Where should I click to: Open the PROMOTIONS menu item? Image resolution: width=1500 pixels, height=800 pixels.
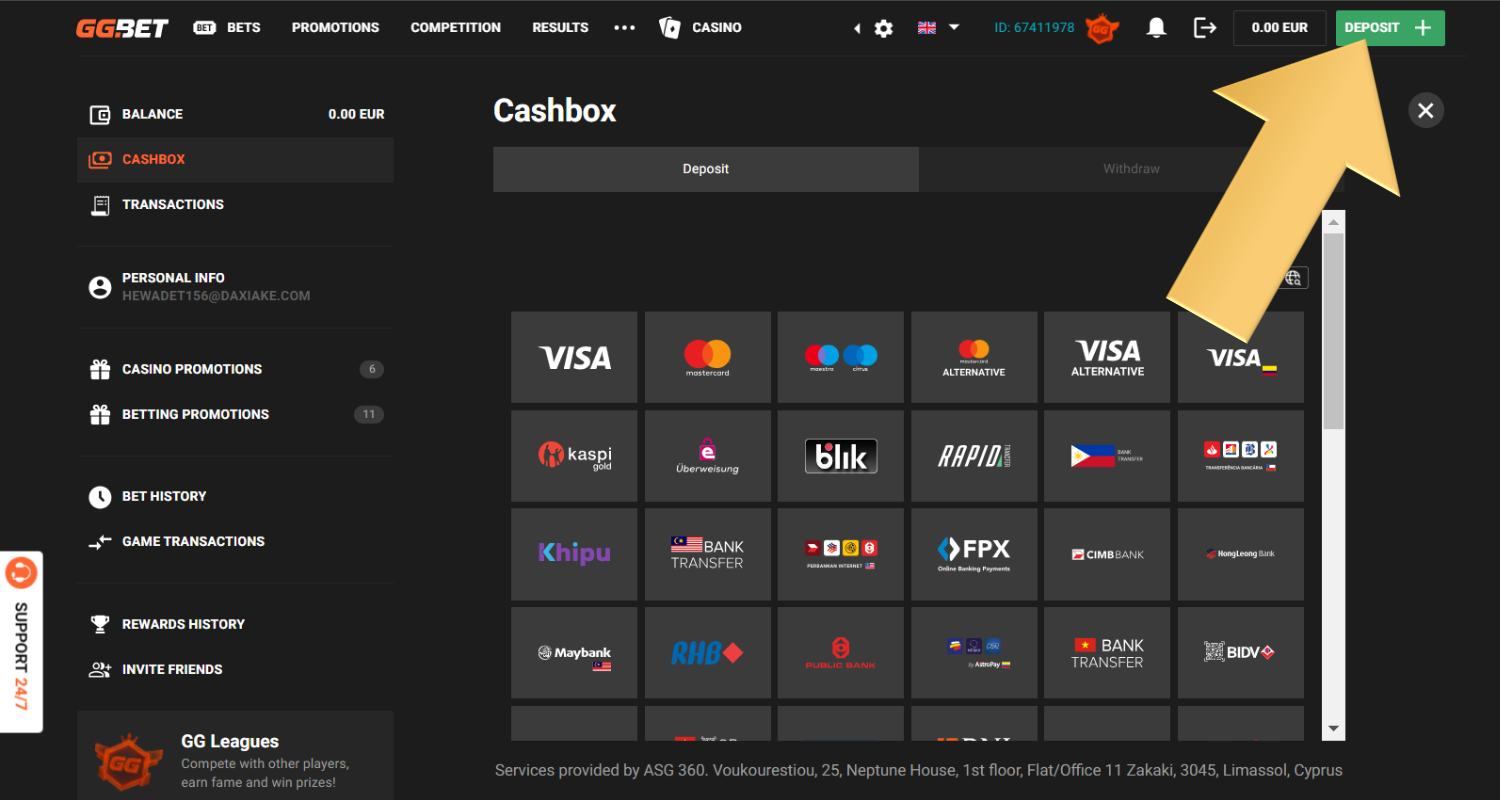pyautogui.click(x=336, y=28)
